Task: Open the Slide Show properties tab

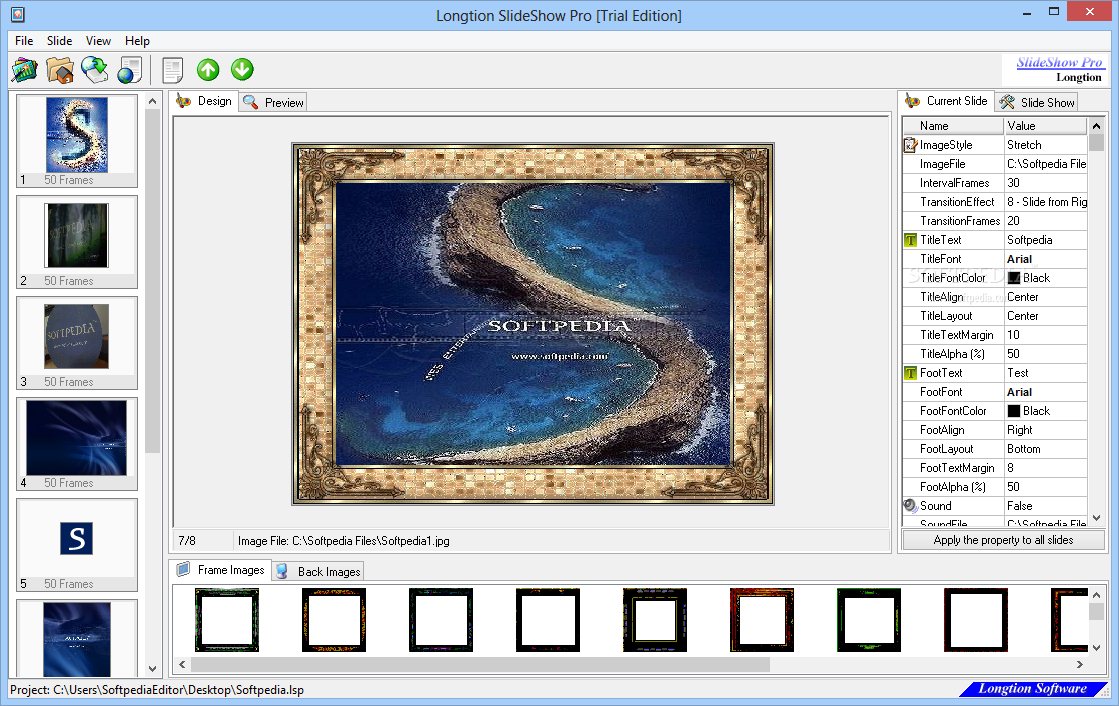Action: (x=1037, y=102)
